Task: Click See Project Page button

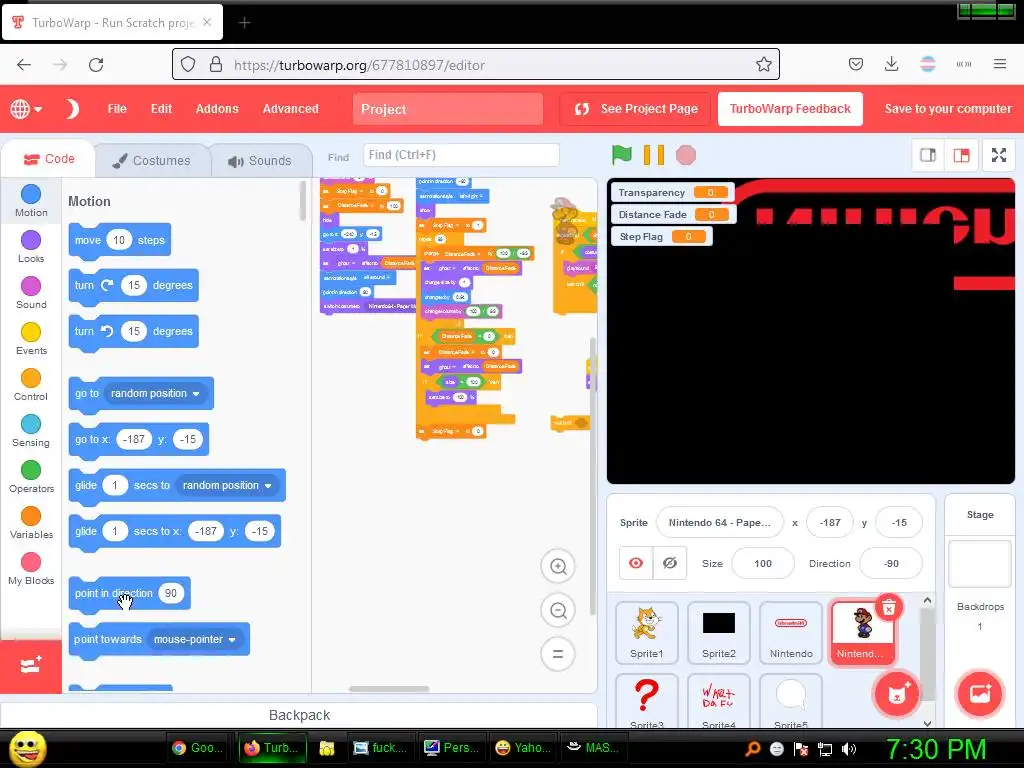Action: [x=637, y=108]
